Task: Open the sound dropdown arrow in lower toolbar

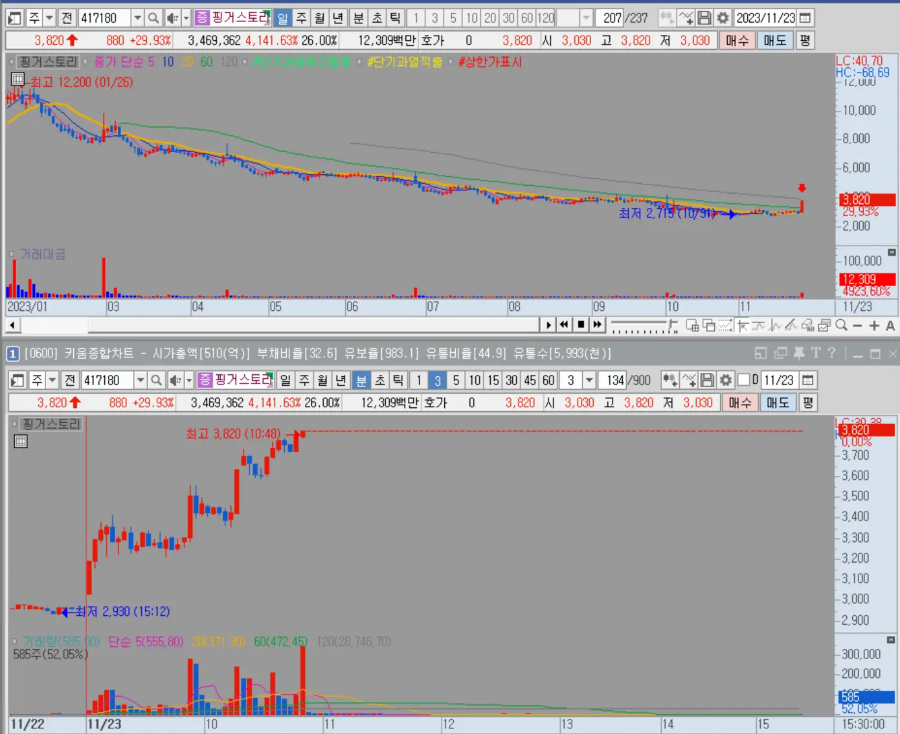Action: [189, 380]
